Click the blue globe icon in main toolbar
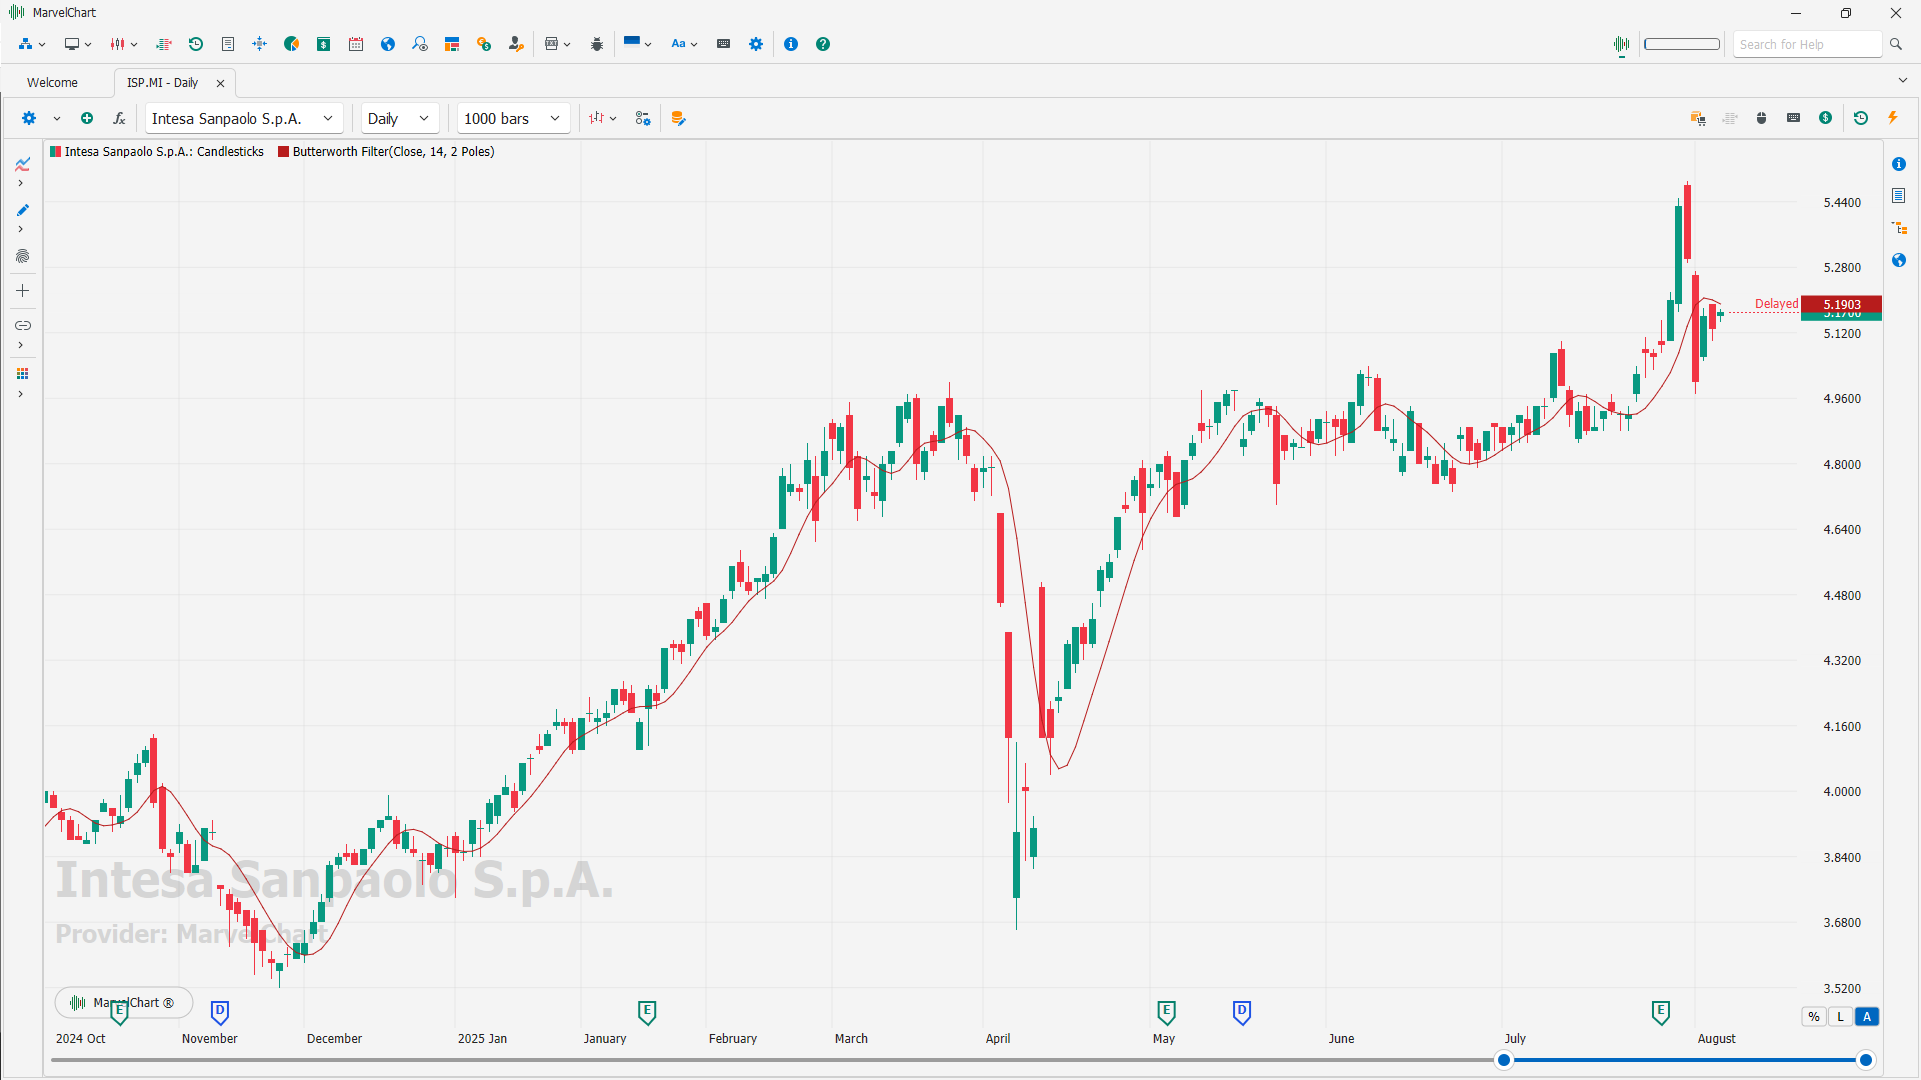This screenshot has width=1921, height=1080. point(388,44)
